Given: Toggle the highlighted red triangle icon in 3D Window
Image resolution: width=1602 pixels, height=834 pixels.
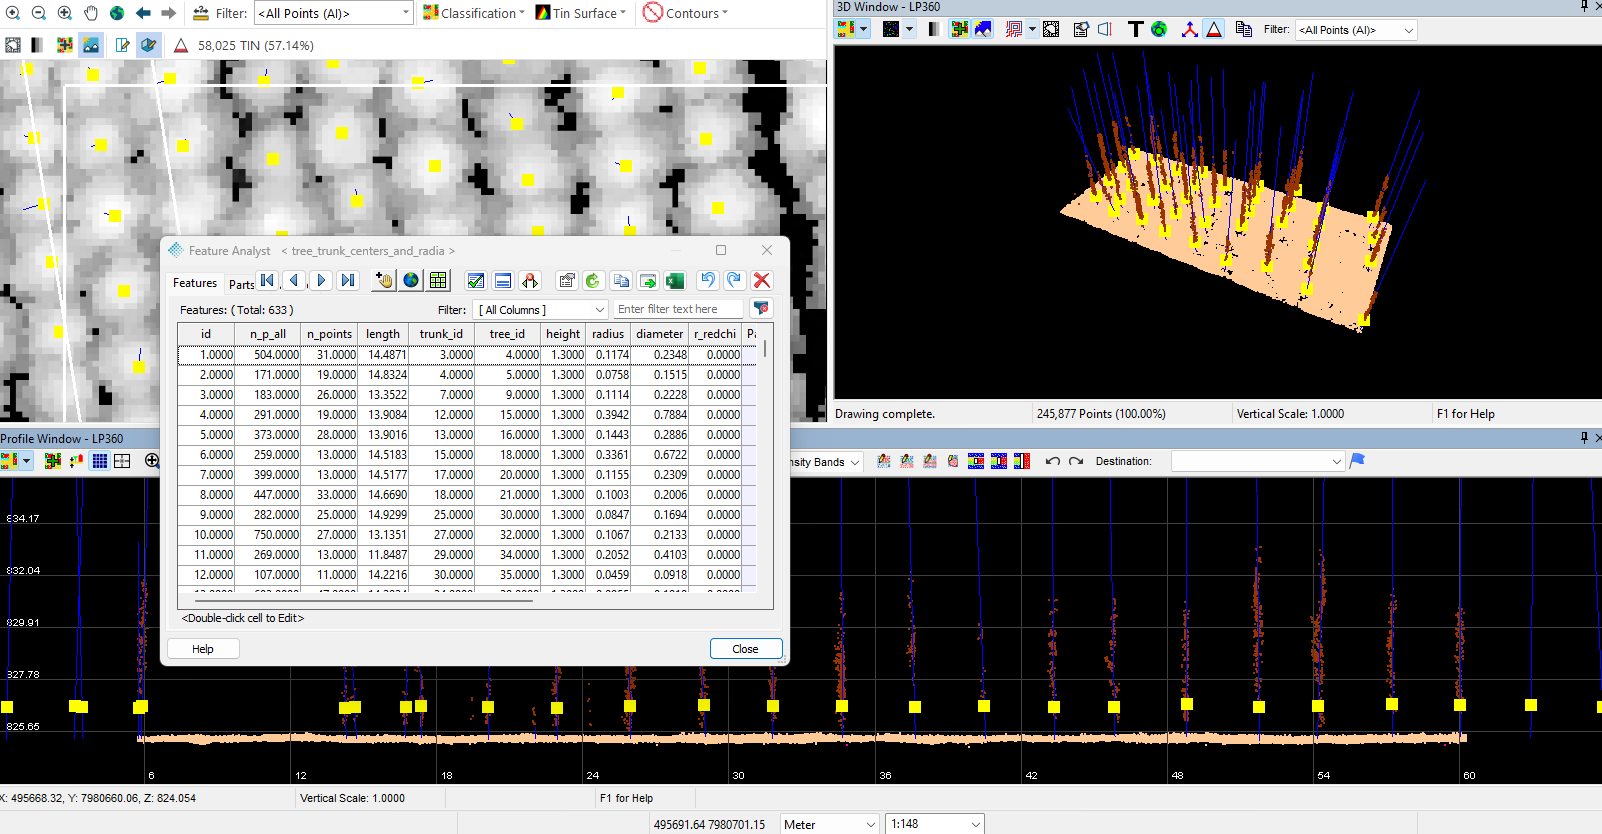Looking at the screenshot, I should click(1214, 29).
